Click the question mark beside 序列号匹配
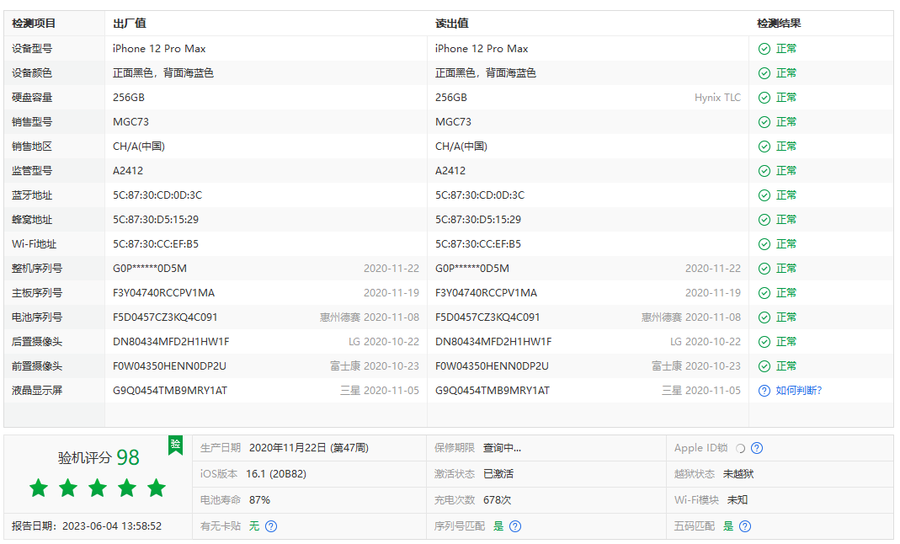 coord(515,526)
